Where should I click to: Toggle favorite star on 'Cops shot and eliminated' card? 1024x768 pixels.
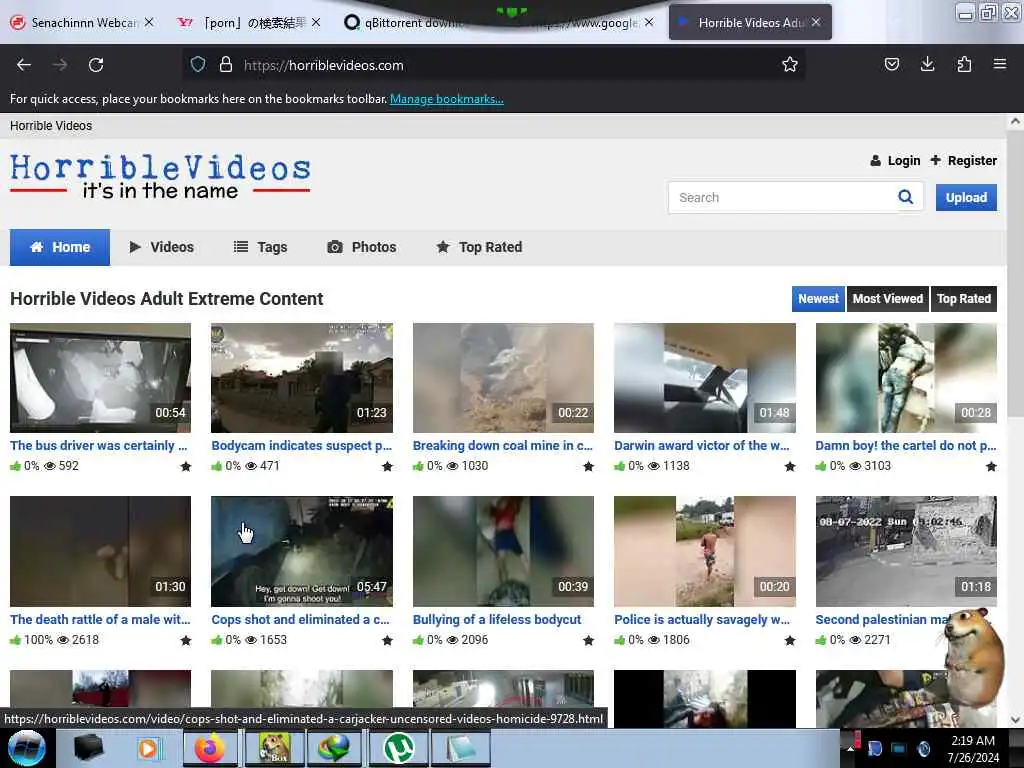[387, 640]
